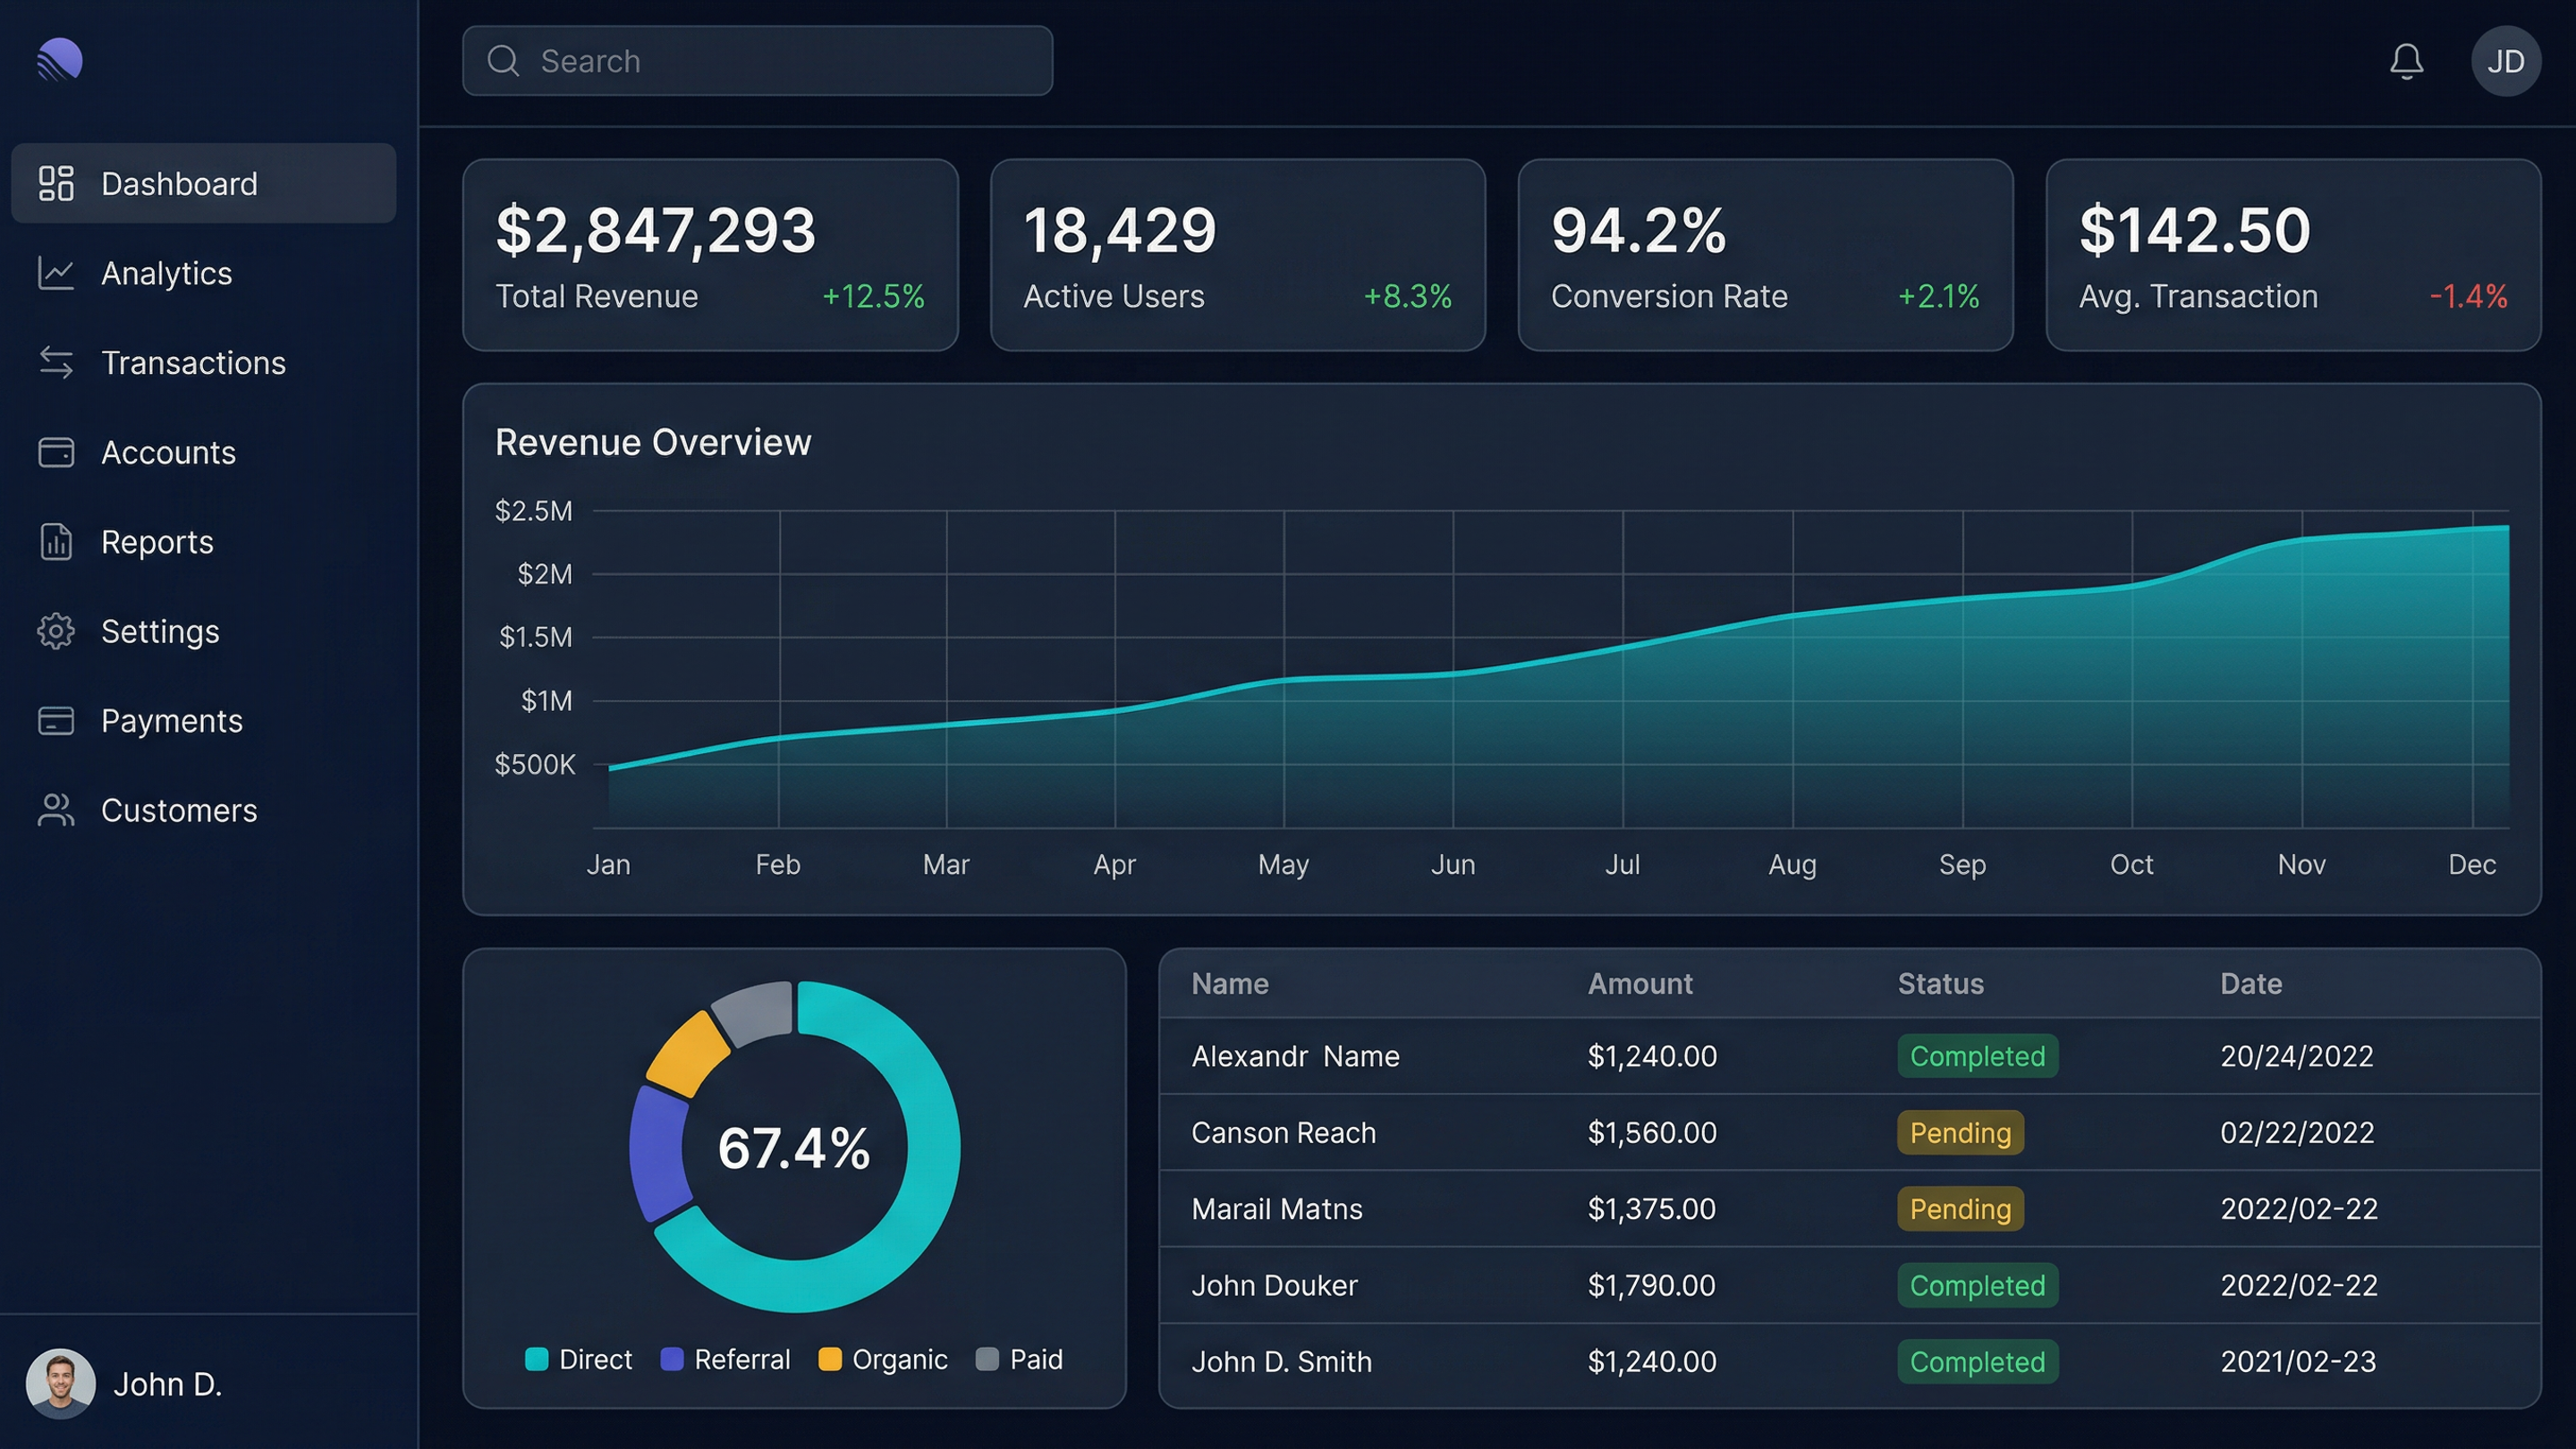Viewport: 2576px width, 1449px height.
Task: Click the 67.4% donut chart center
Action: point(794,1148)
